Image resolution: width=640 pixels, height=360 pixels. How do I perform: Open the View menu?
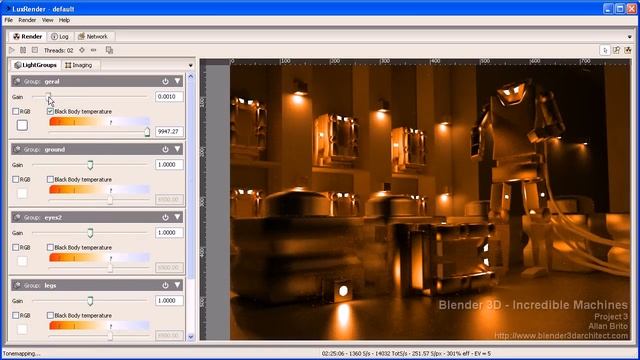(47, 20)
